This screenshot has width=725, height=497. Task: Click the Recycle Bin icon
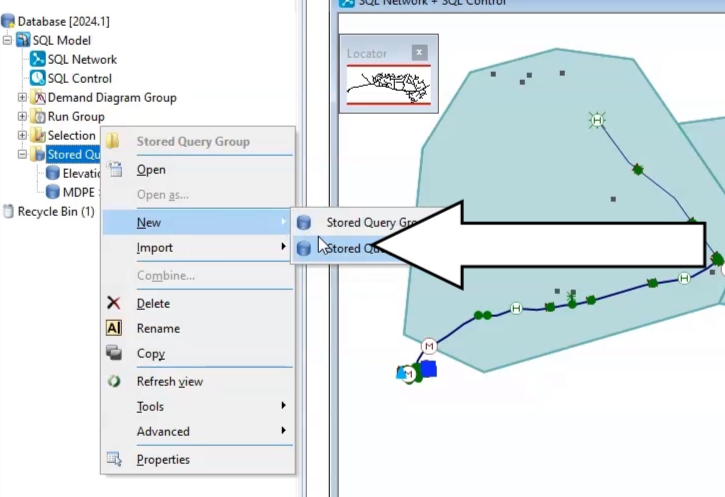8,211
